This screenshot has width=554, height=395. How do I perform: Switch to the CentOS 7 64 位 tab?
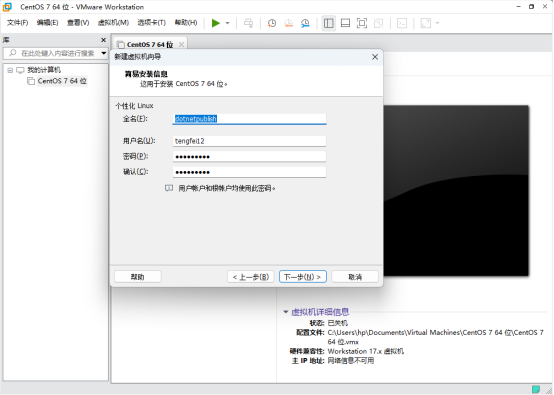tap(150, 45)
